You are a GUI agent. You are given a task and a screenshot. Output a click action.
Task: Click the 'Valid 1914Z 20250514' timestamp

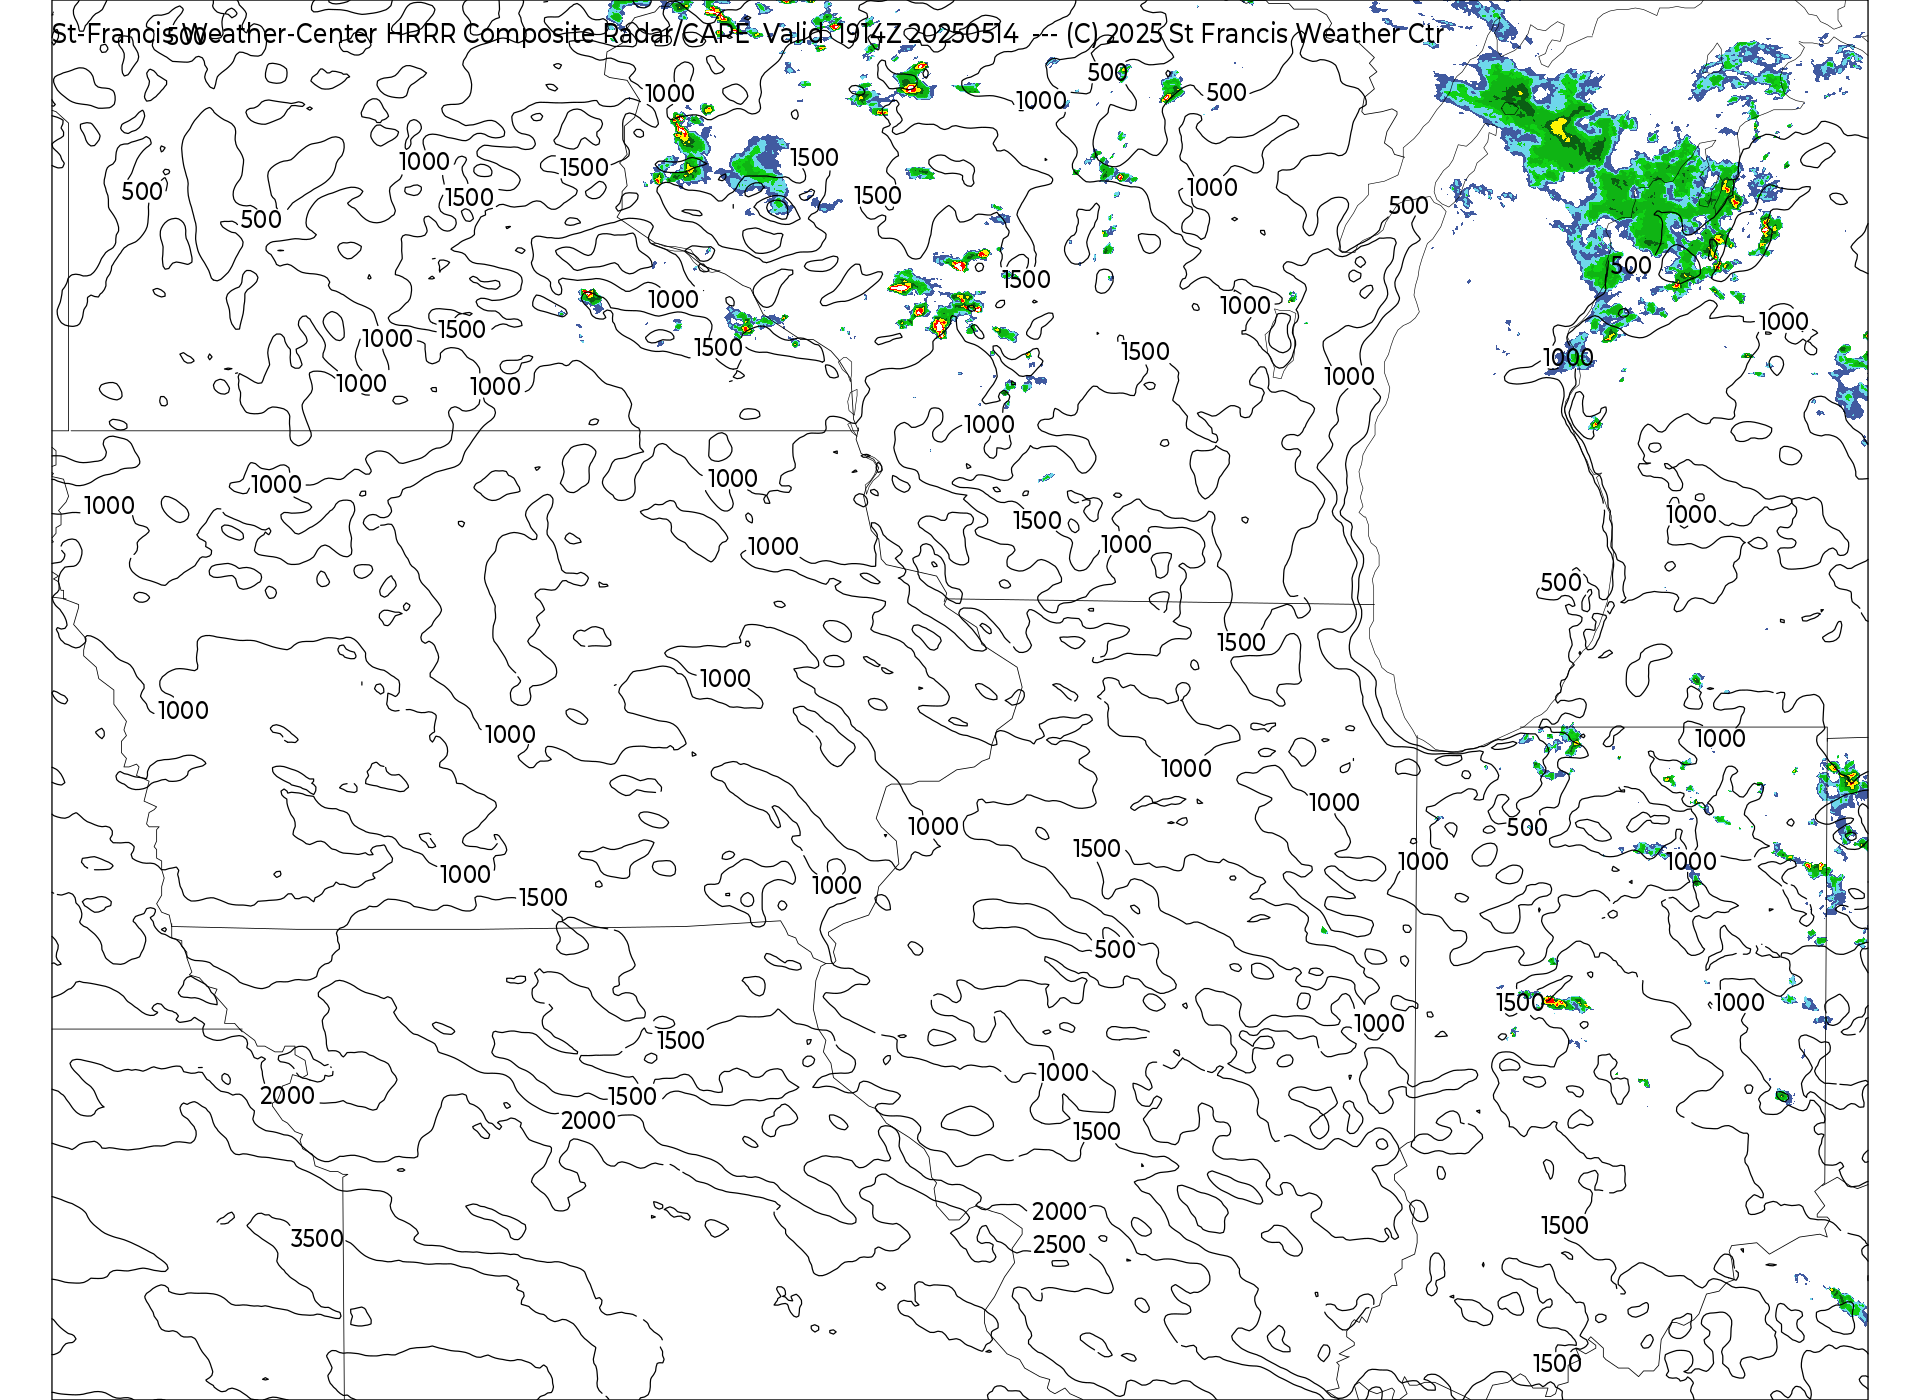pos(892,33)
